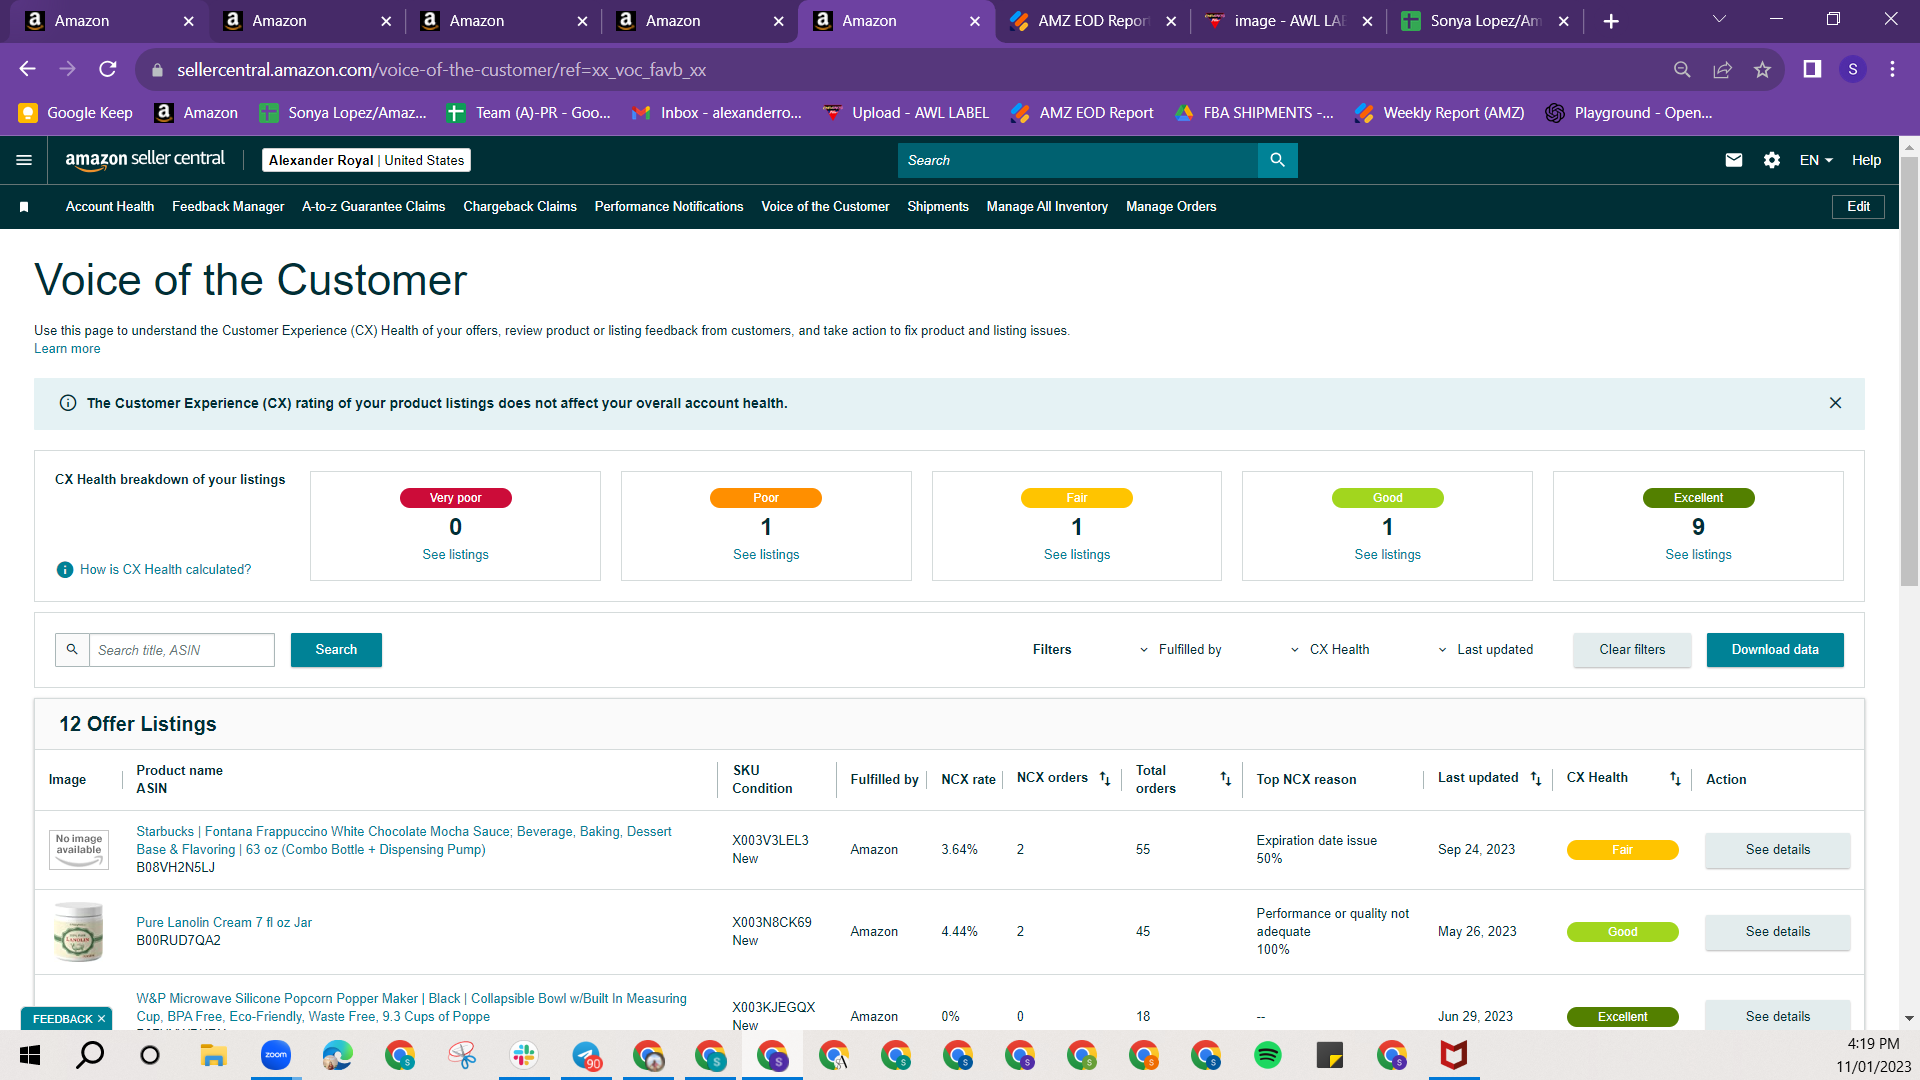Open the Alexander Royal account switcher

point(366,160)
